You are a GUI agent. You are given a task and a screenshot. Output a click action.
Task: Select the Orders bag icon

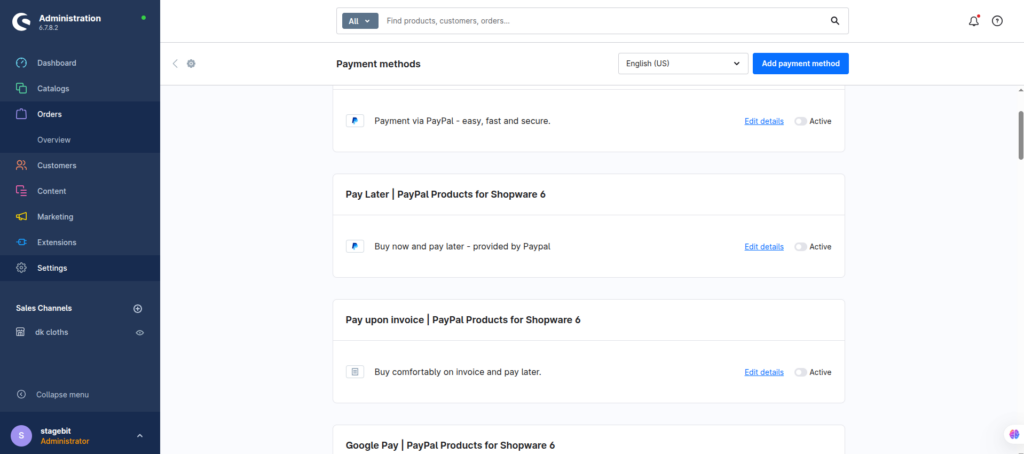tap(22, 114)
